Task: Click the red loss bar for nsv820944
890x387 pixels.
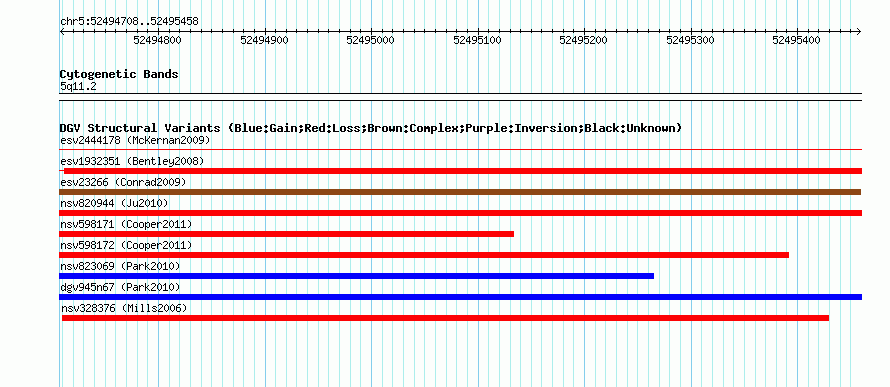Action: click(x=461, y=213)
